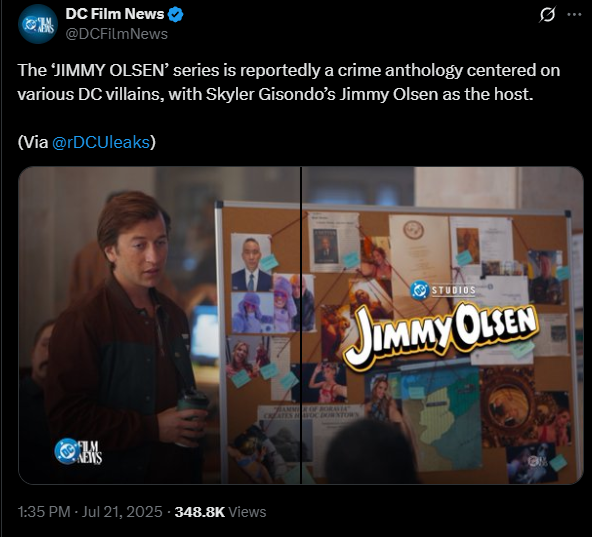
Task: Click the blue verified badge
Action: click(175, 14)
